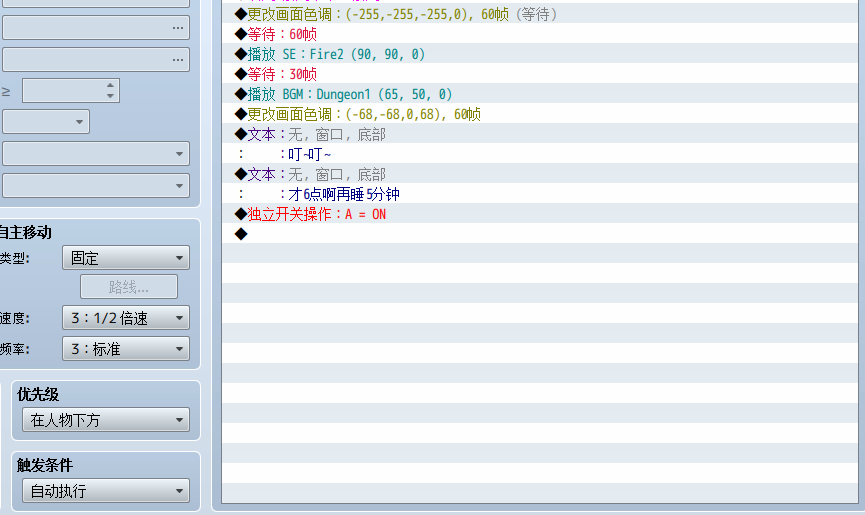Viewport: 865px width, 515px height.
Task: Click the down arrow of the ≥ number spinner
Action: pyautogui.click(x=110, y=96)
